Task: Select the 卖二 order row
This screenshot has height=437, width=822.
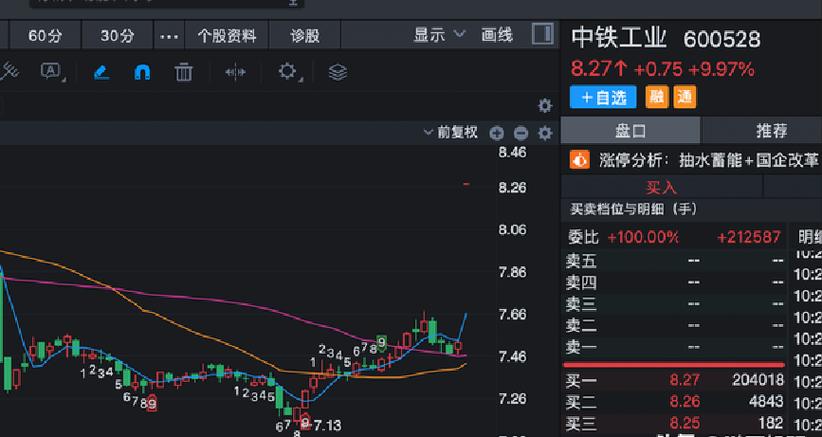Action: pyautogui.click(x=675, y=325)
